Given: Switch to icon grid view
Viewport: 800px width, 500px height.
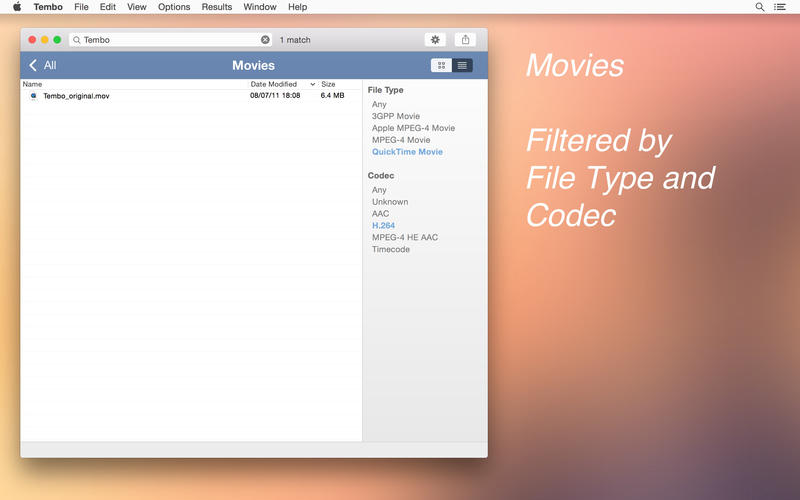Looking at the screenshot, I should 441,65.
